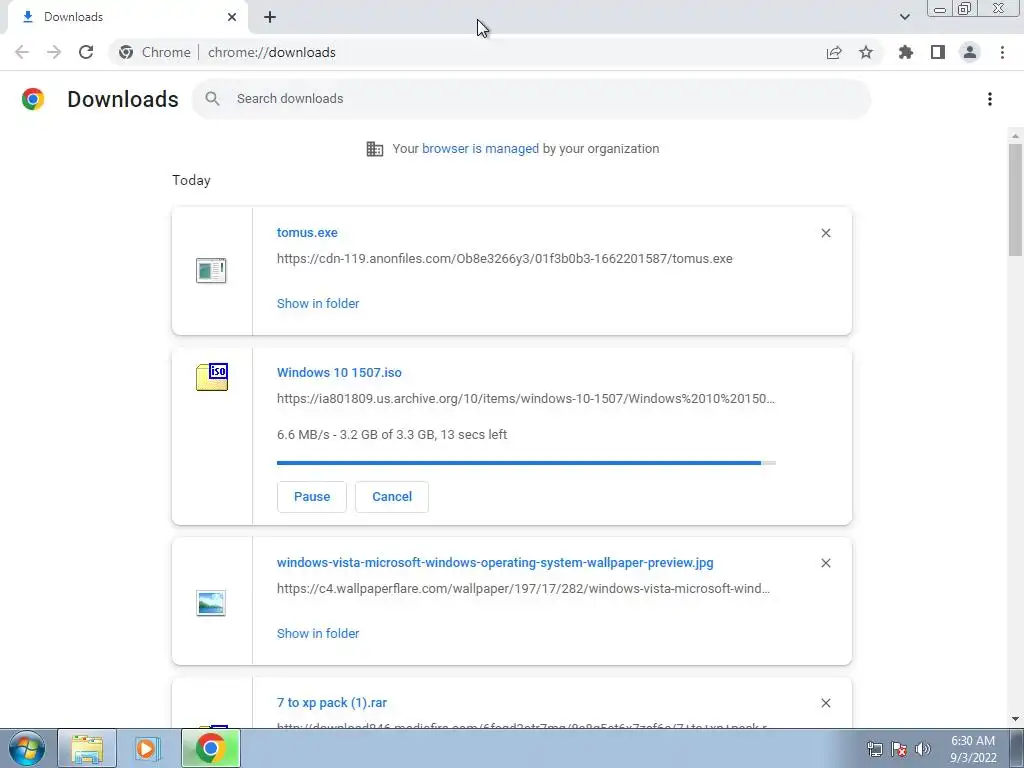The image size is (1024, 768).
Task: Remove tomus.exe from the list
Action: [x=825, y=233]
